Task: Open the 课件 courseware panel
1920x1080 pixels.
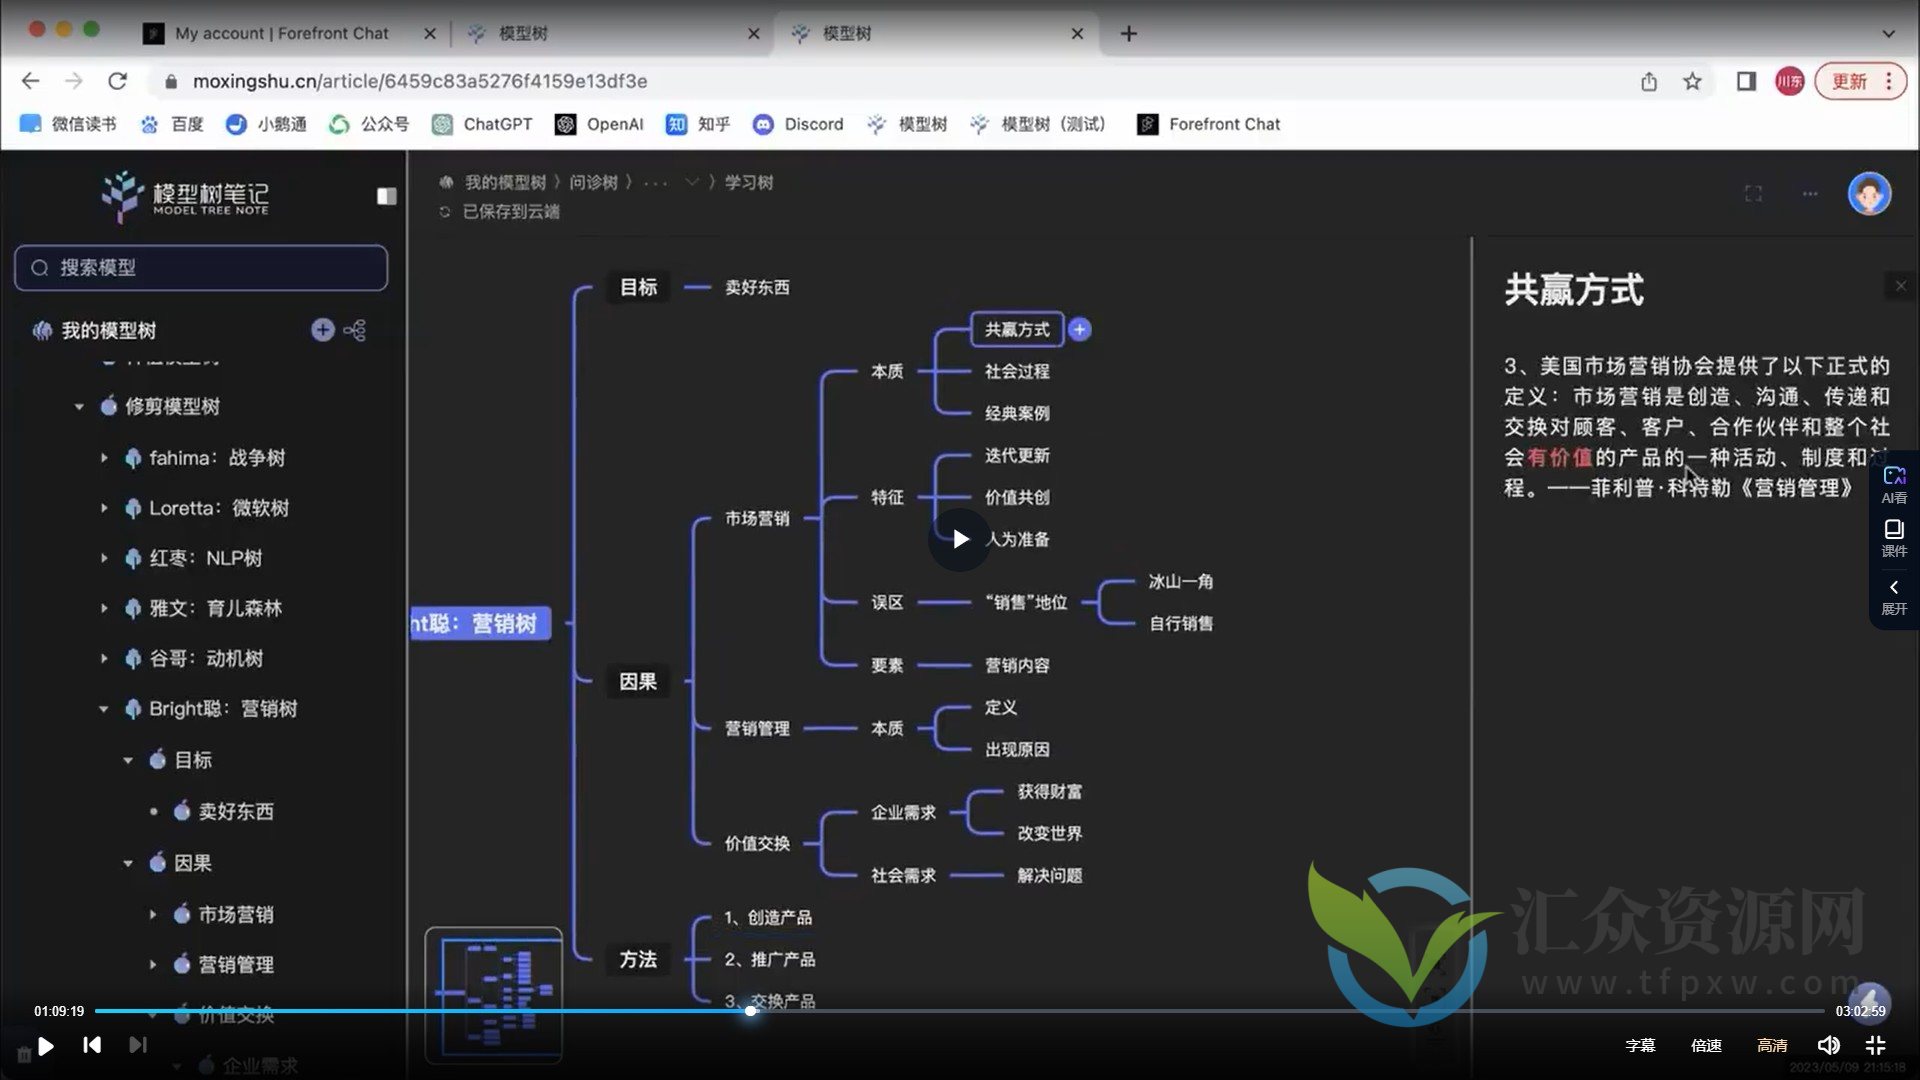Action: pyautogui.click(x=1893, y=538)
